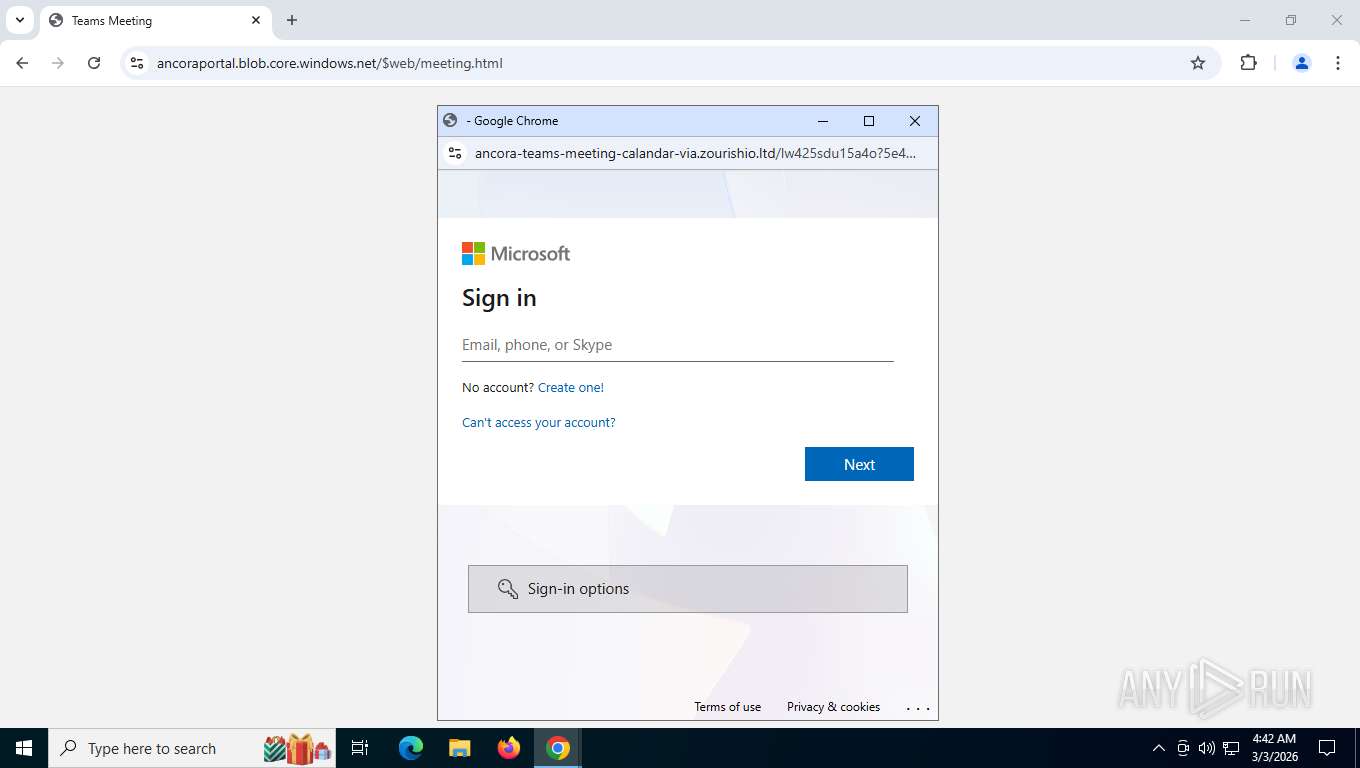The height and width of the screenshot is (768, 1360).
Task: Launch Firefox from taskbar
Action: pos(509,748)
